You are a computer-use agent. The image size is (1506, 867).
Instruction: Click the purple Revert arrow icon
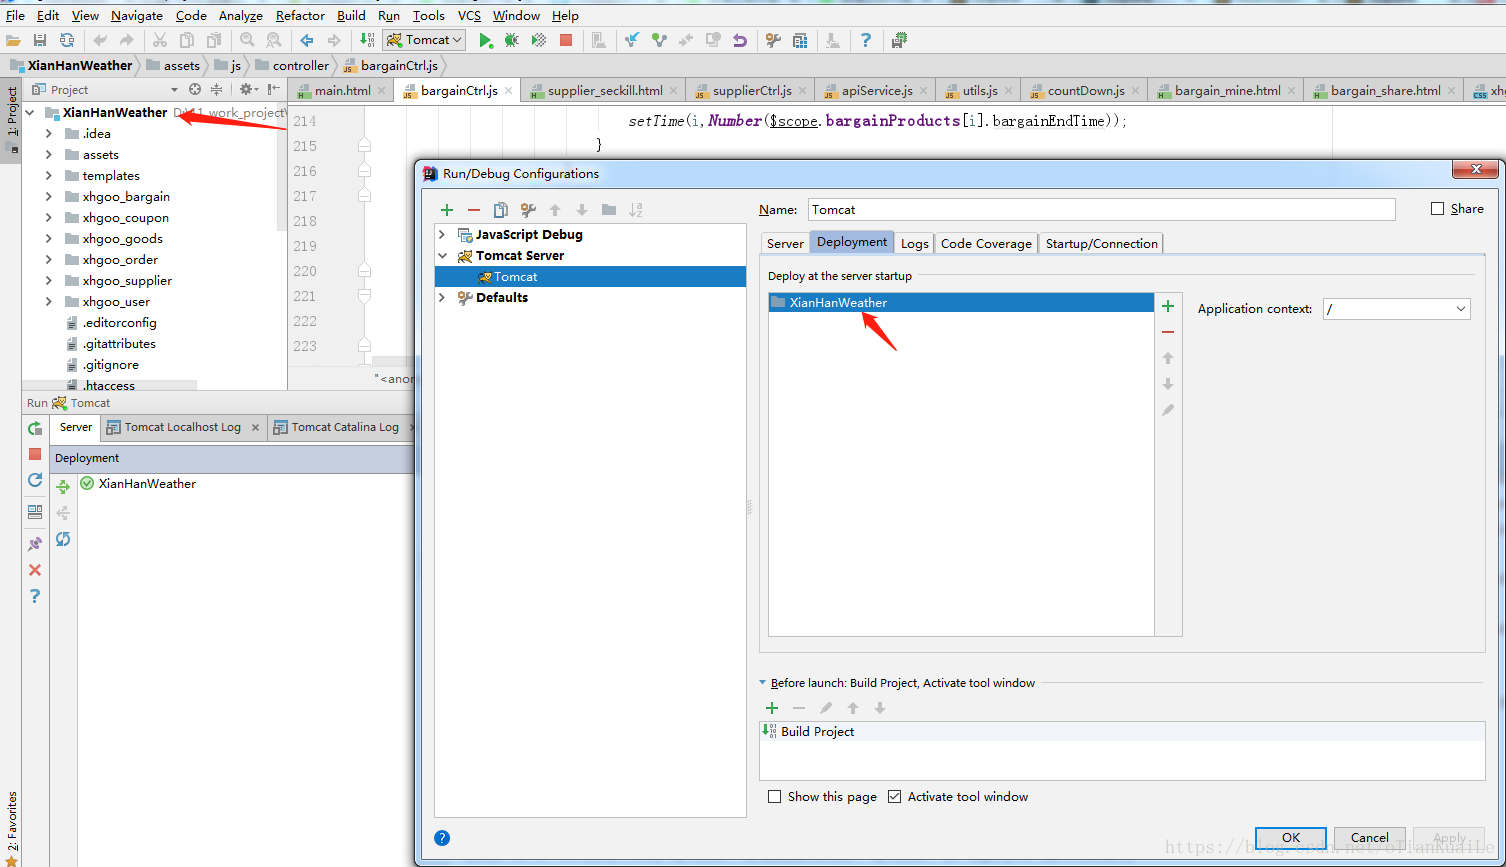(x=740, y=40)
